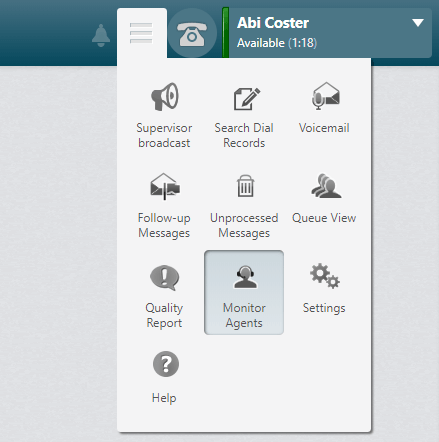Collapse the hamburger menu button
This screenshot has height=442, width=439.
click(141, 33)
